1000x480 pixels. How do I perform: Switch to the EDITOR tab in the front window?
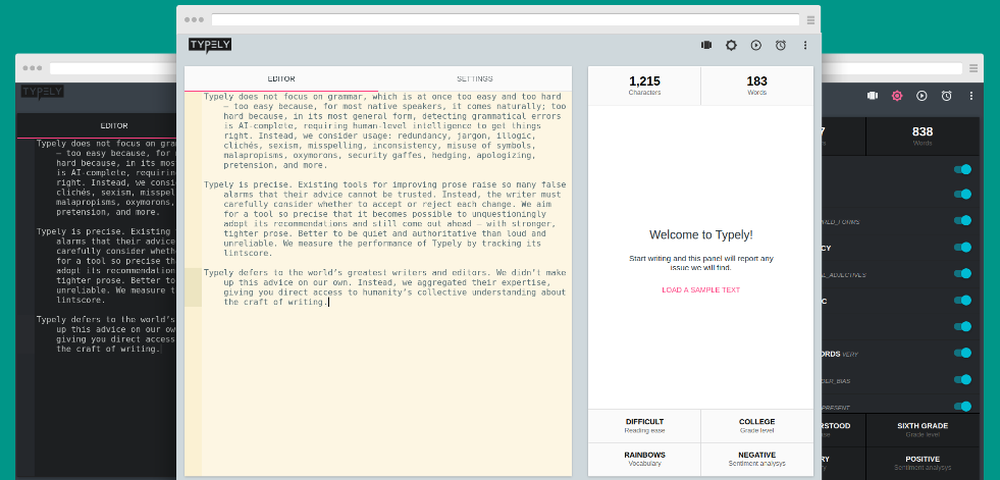(281, 79)
